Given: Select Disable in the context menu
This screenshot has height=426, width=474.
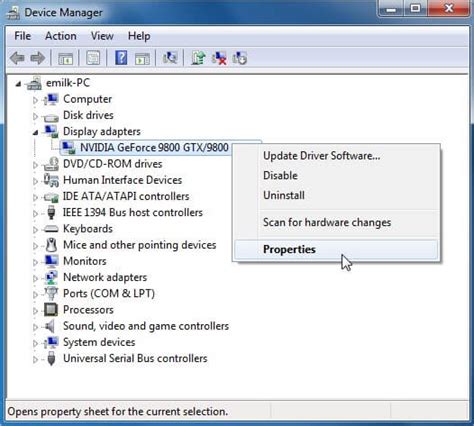Looking at the screenshot, I should [x=280, y=175].
